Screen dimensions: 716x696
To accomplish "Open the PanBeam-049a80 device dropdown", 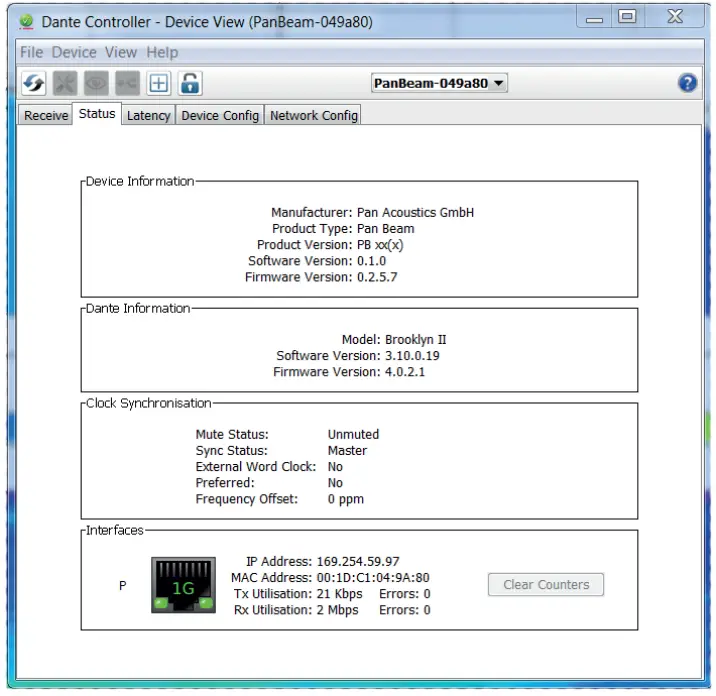I will (x=439, y=83).
